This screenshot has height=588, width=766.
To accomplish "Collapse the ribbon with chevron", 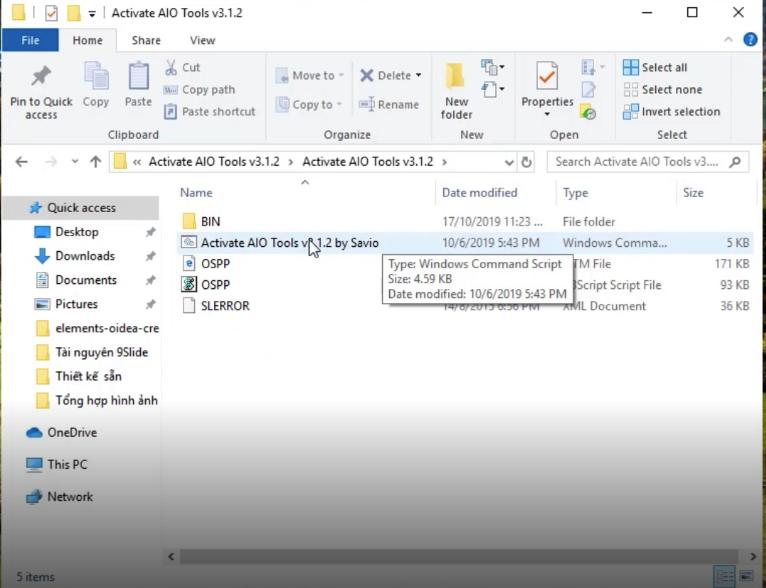I will pyautogui.click(x=728, y=40).
